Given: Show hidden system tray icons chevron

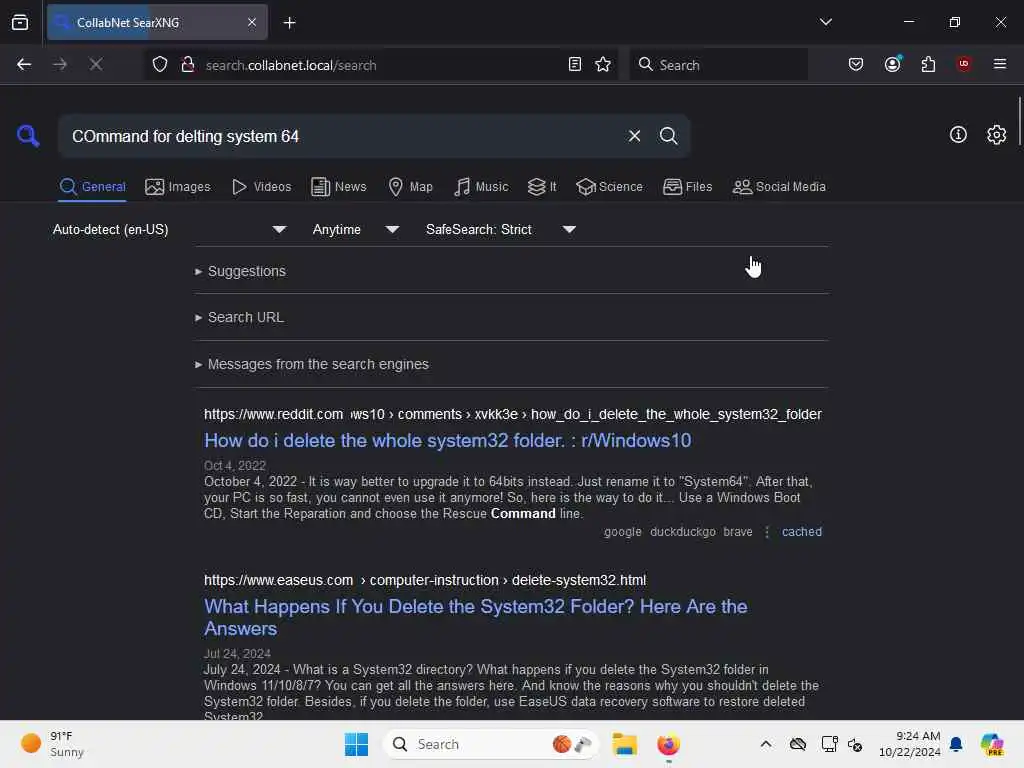Looking at the screenshot, I should click(766, 744).
